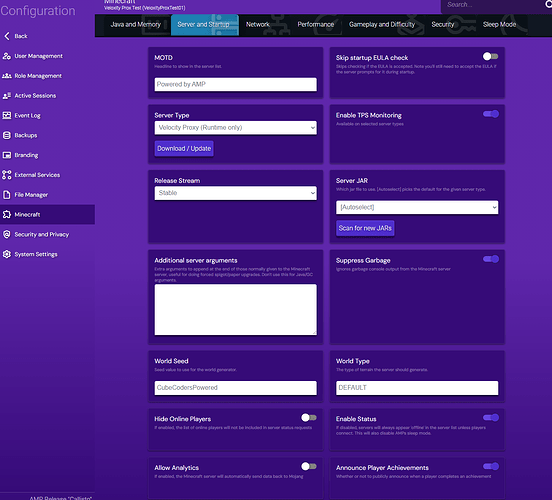Open the Server JAR Autoselect dropdown
This screenshot has width=552, height=500.
pos(417,207)
